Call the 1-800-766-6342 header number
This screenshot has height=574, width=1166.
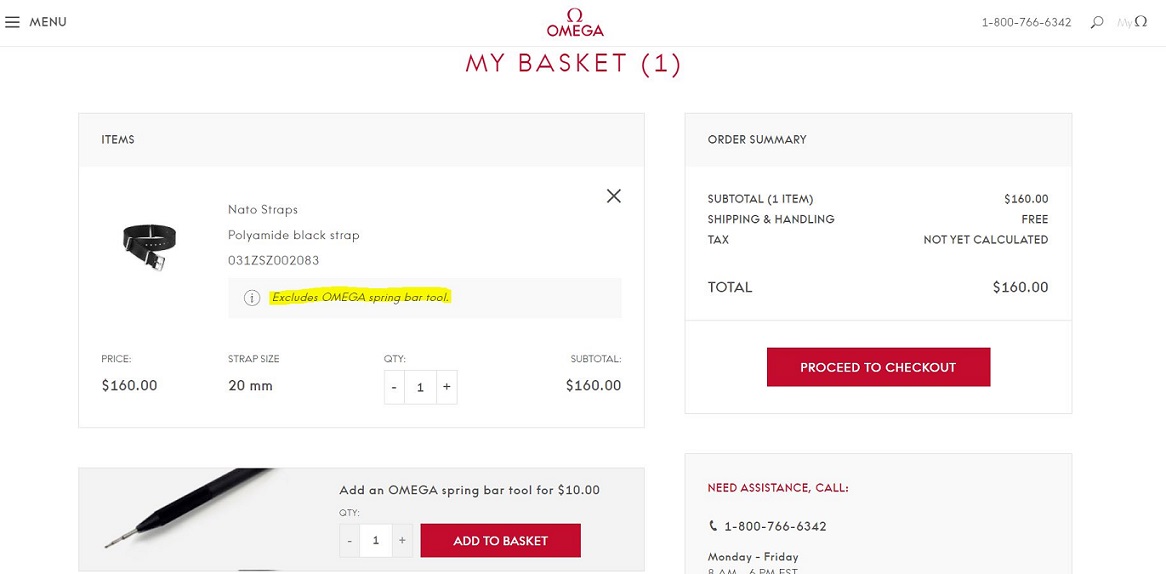pyautogui.click(x=1026, y=22)
